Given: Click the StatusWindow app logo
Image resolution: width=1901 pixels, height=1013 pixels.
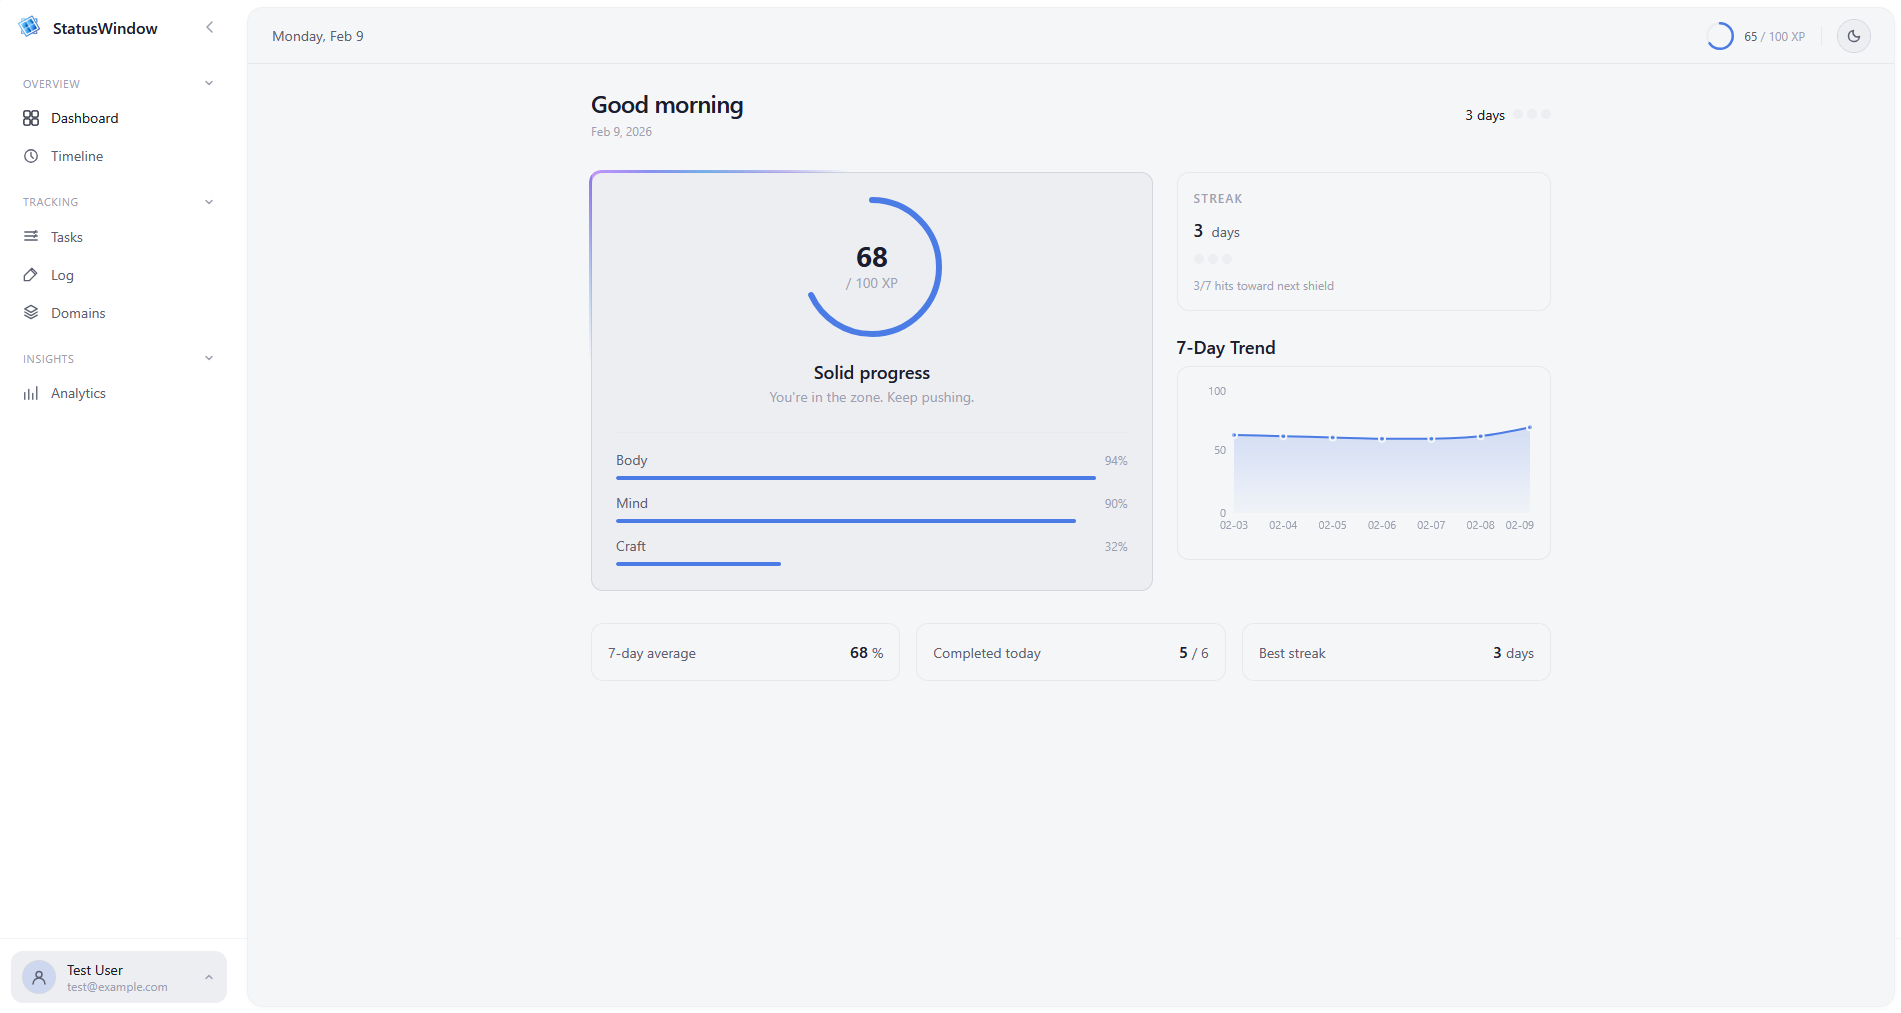Looking at the screenshot, I should tap(30, 27).
